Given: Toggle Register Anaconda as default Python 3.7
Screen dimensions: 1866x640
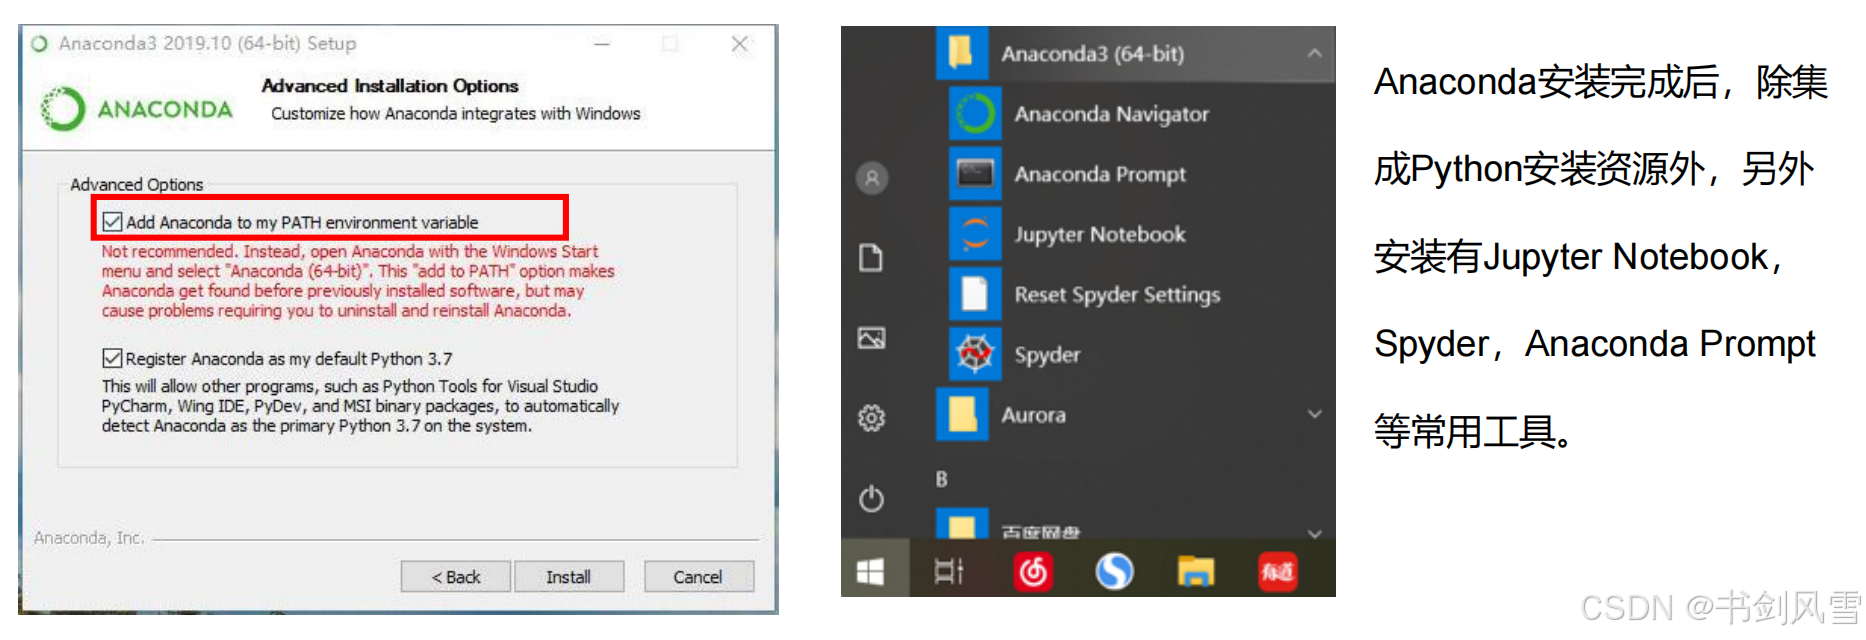Looking at the screenshot, I should (112, 358).
